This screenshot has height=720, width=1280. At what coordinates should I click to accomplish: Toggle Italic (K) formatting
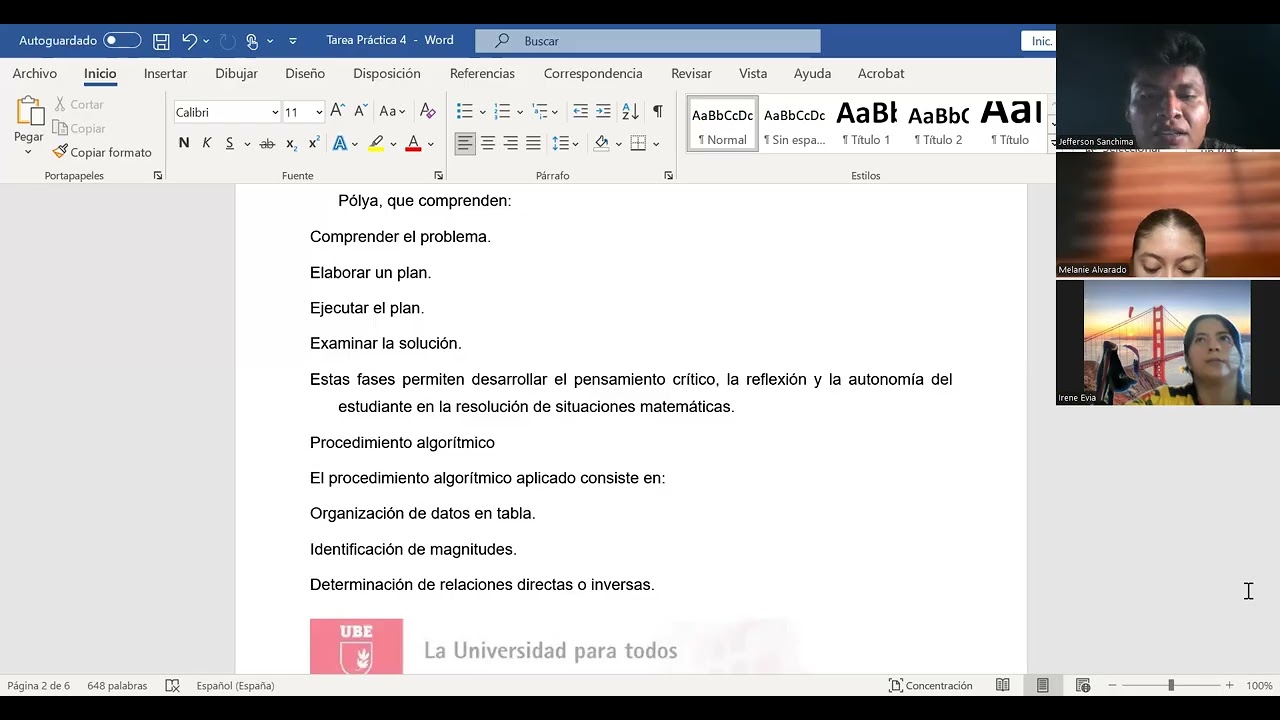(x=207, y=143)
